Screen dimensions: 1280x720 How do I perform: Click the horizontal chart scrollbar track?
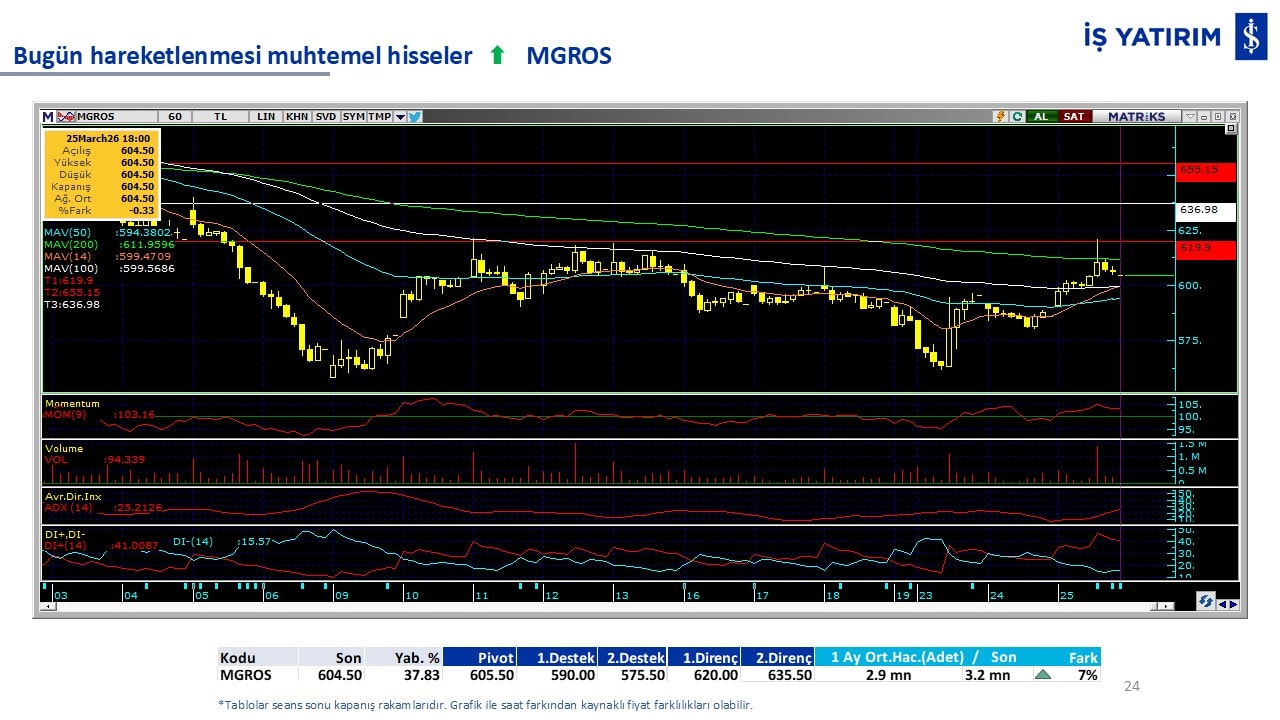pos(600,606)
